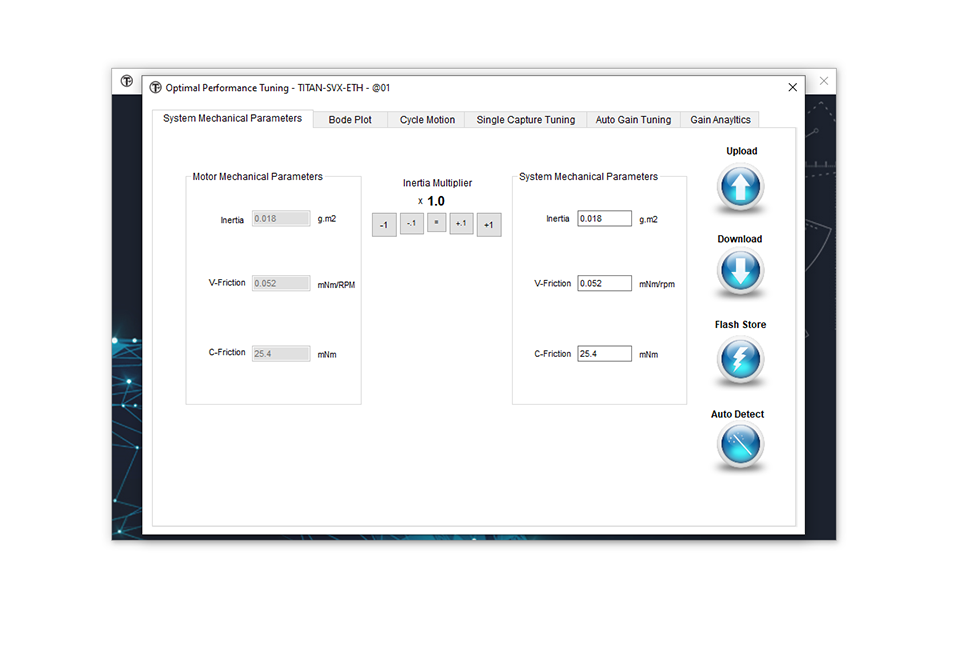The width and height of the screenshot is (968, 646).
Task: Select the Auto Gain Tuning tab
Action: point(633,120)
